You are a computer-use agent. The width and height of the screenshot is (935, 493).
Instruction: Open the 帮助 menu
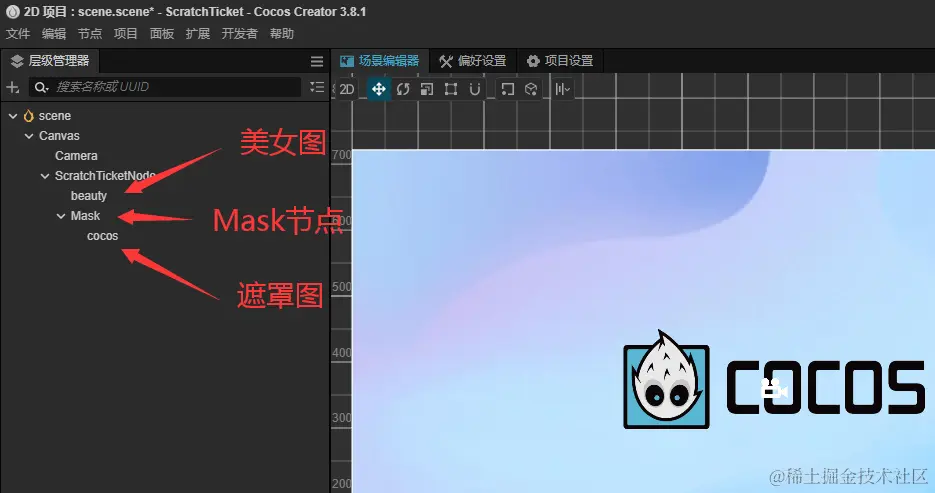(x=282, y=34)
